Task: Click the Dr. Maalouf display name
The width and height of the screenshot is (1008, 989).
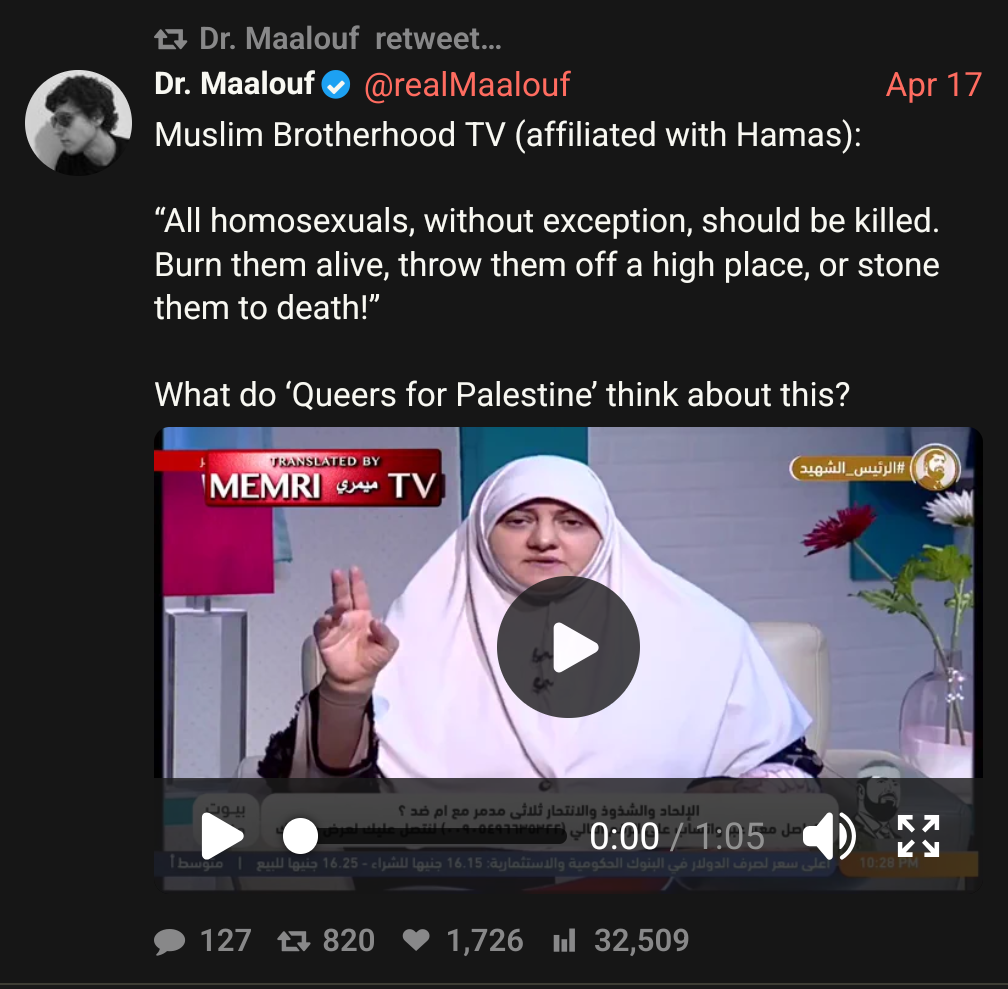Action: pos(235,84)
